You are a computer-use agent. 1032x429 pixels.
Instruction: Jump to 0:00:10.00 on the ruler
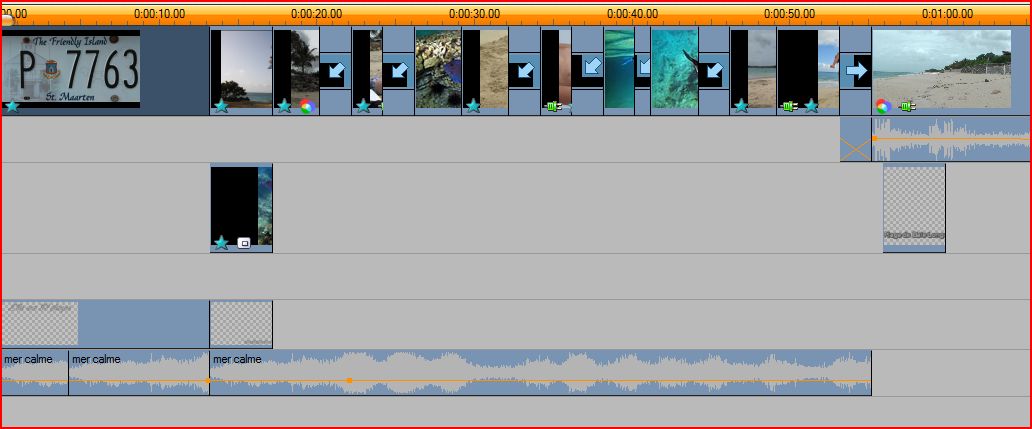[x=159, y=13]
